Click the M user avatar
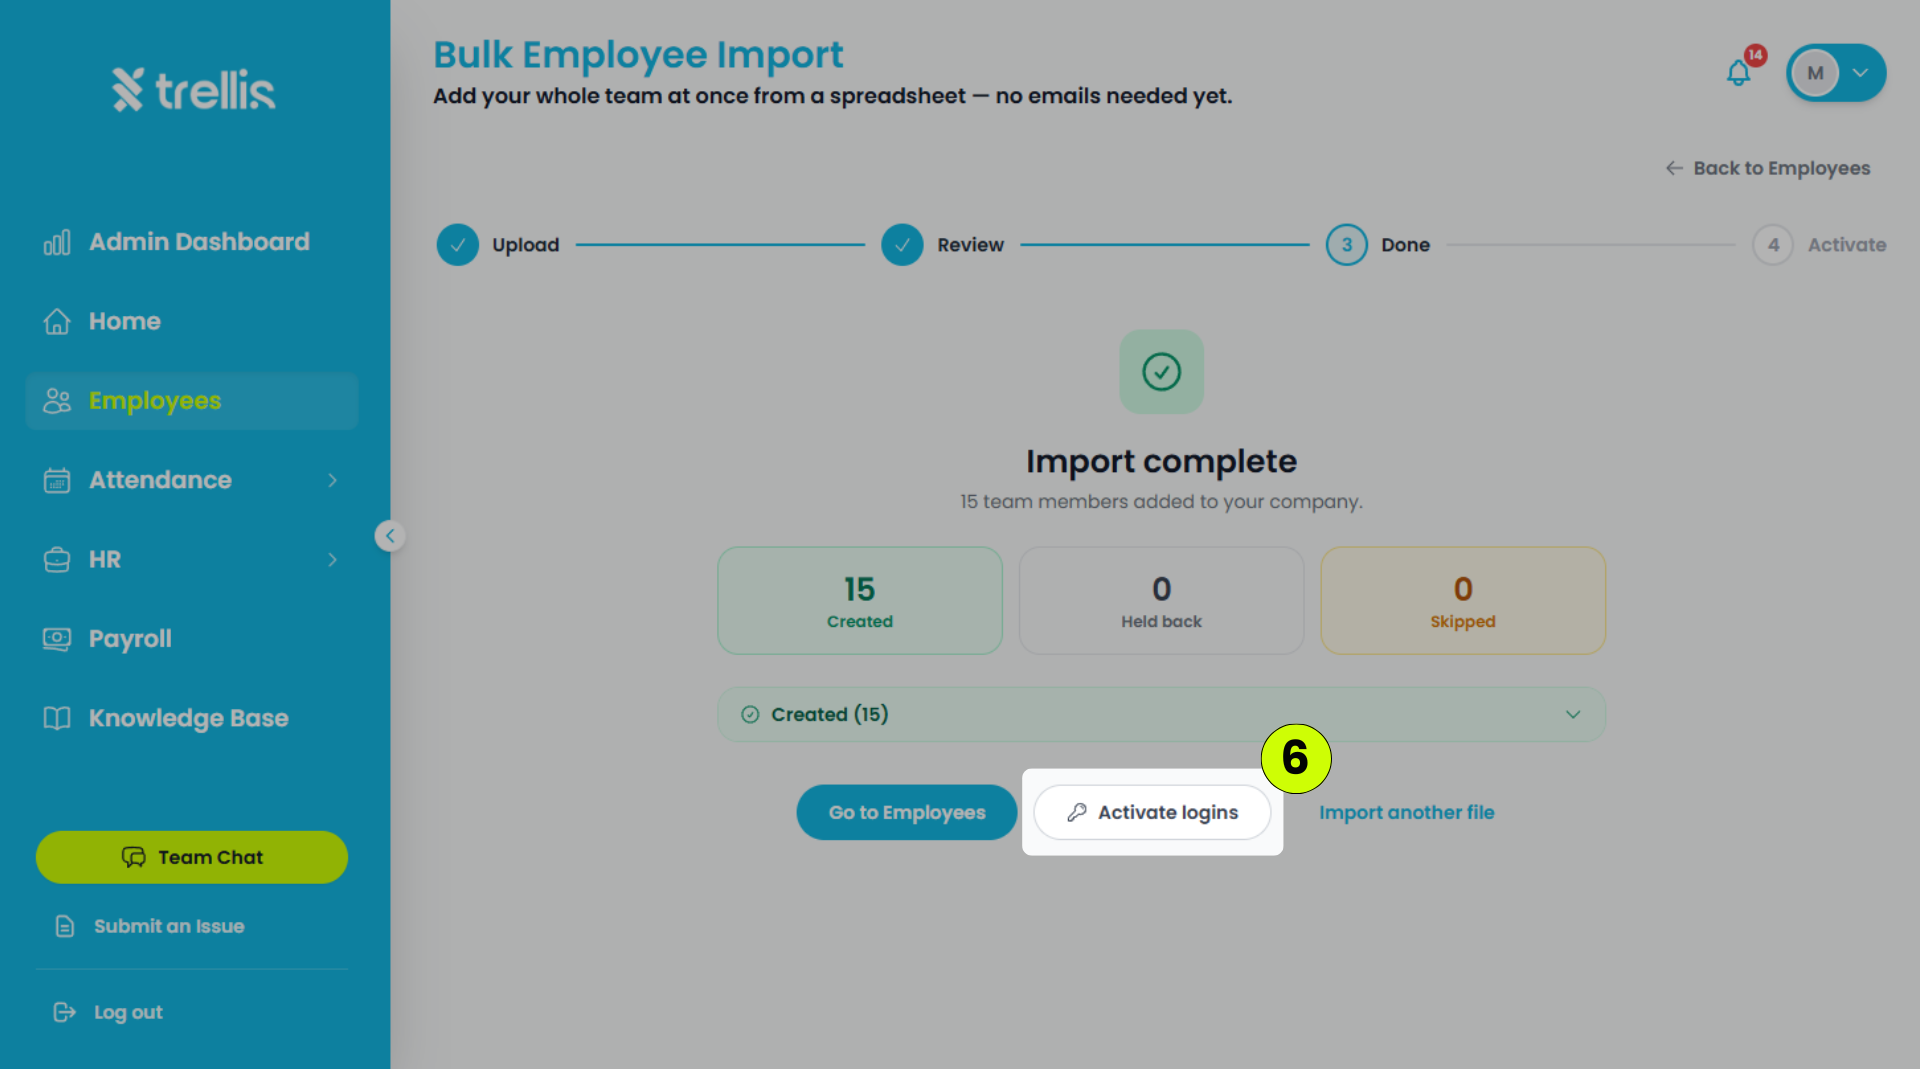Viewport: 1920px width, 1069px height. (x=1815, y=73)
